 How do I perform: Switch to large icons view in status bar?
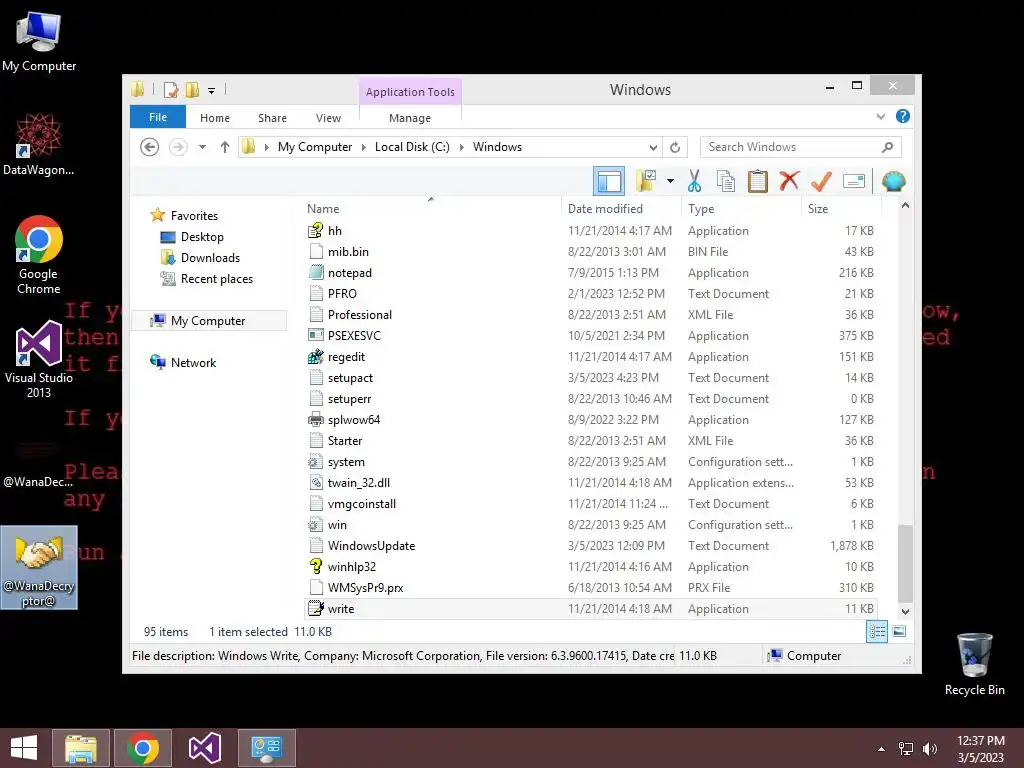899,631
